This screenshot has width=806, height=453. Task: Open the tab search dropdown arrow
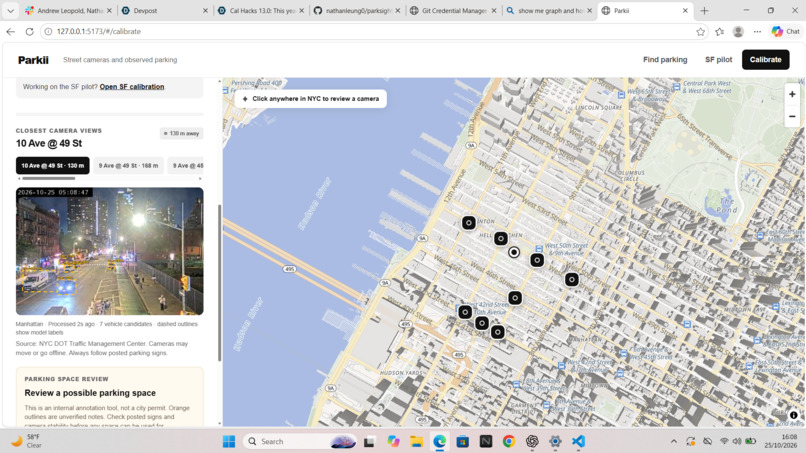[x=10, y=10]
